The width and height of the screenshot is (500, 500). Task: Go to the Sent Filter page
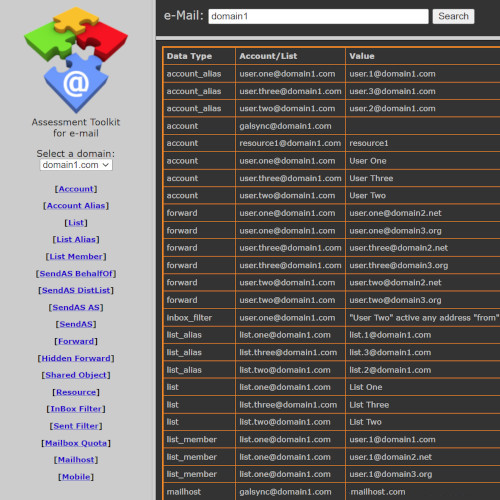(x=76, y=426)
